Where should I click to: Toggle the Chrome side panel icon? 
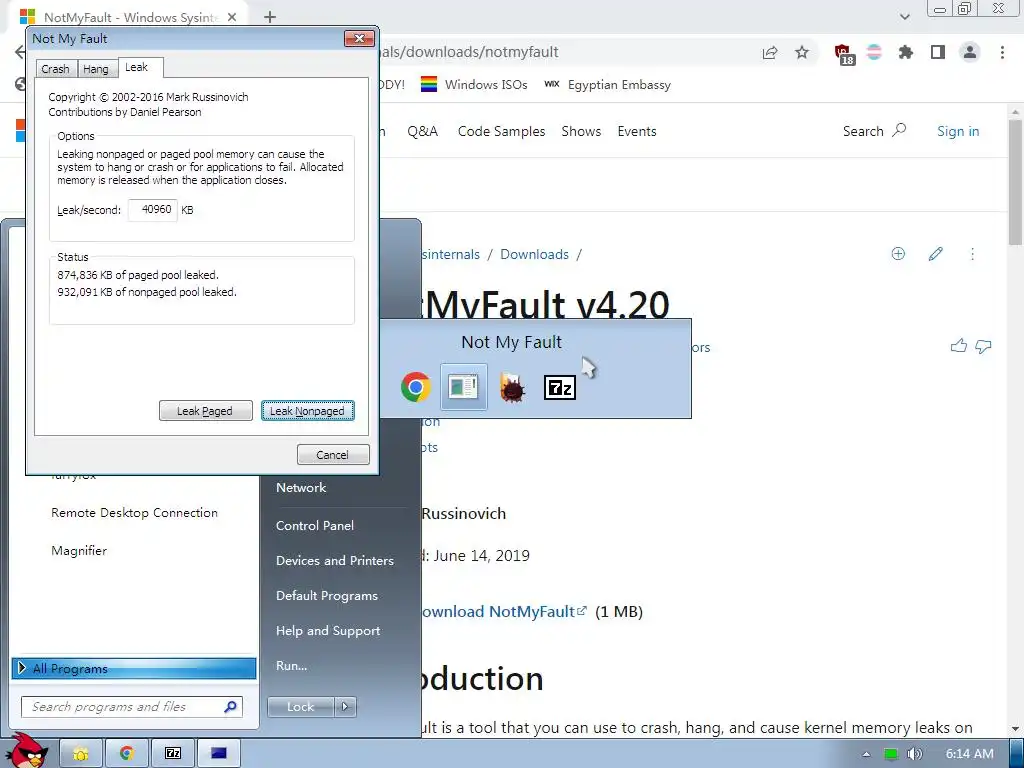click(x=938, y=52)
